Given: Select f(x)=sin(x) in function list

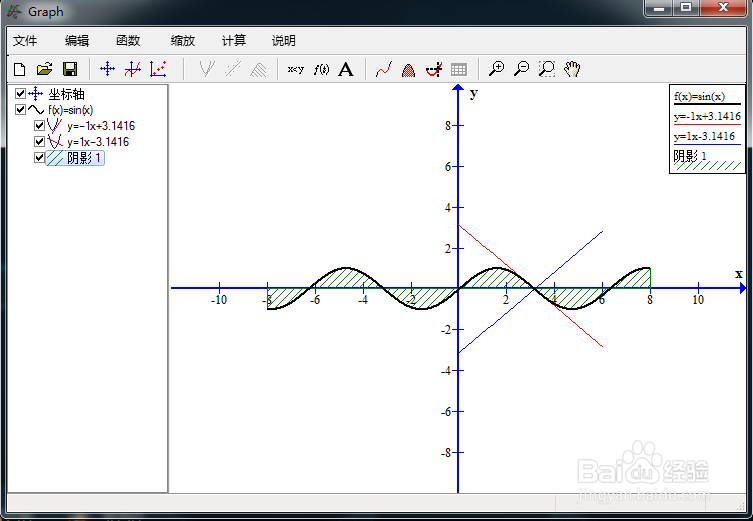Looking at the screenshot, I should [x=71, y=110].
